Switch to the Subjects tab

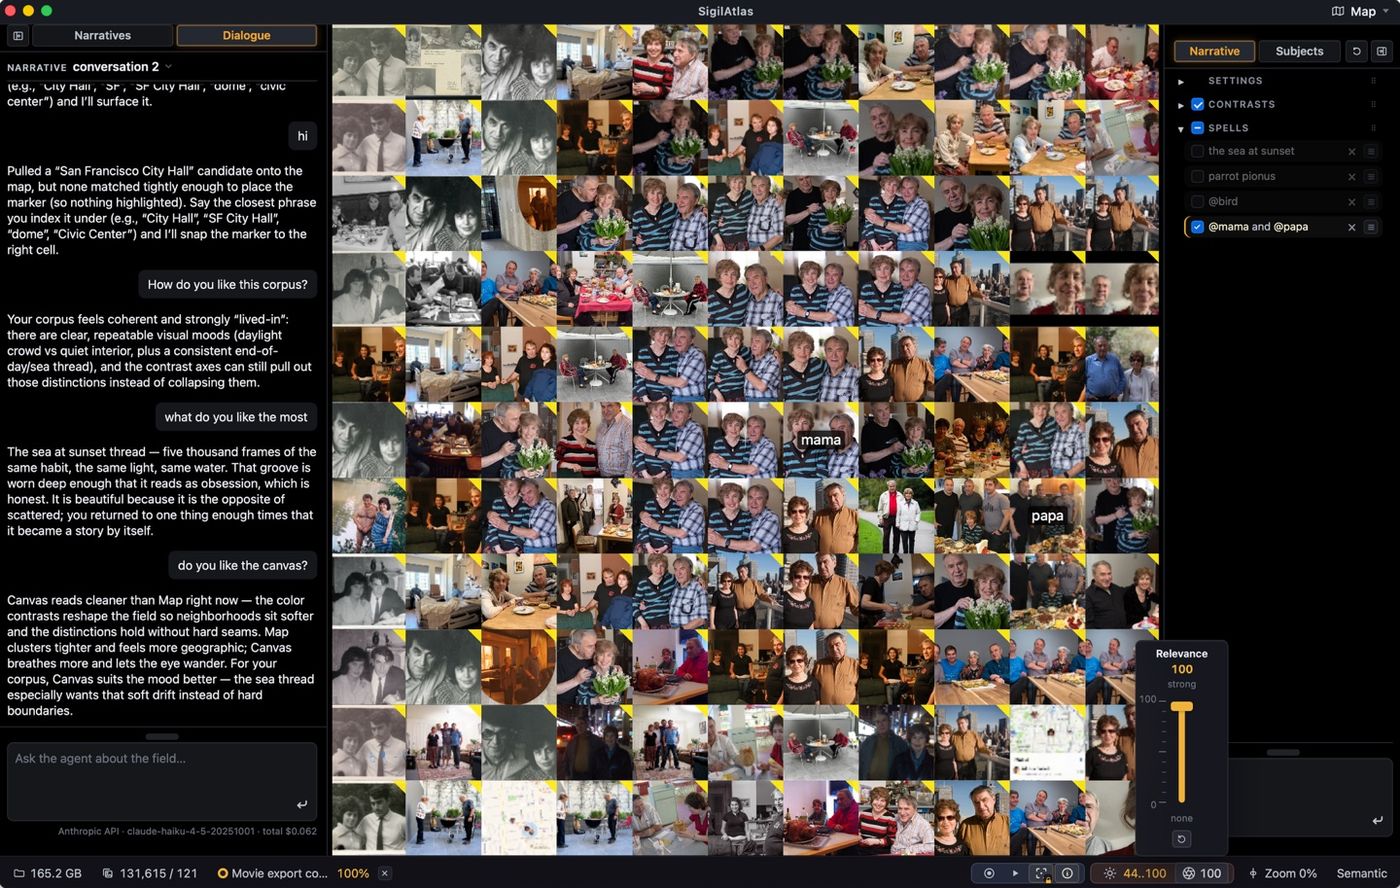pyautogui.click(x=1299, y=51)
